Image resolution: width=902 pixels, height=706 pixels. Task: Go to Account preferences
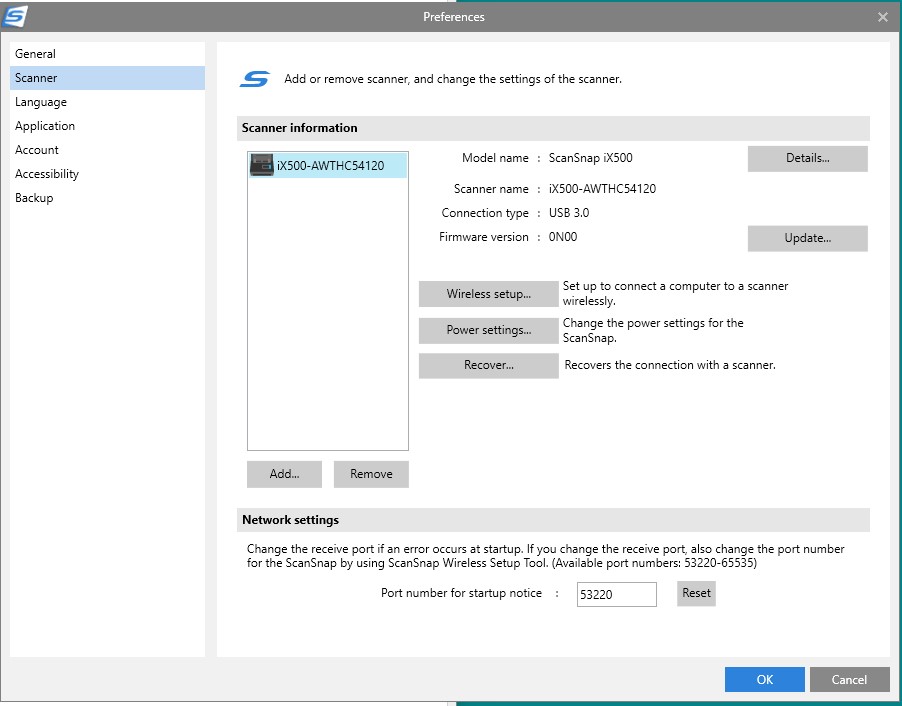(x=37, y=150)
